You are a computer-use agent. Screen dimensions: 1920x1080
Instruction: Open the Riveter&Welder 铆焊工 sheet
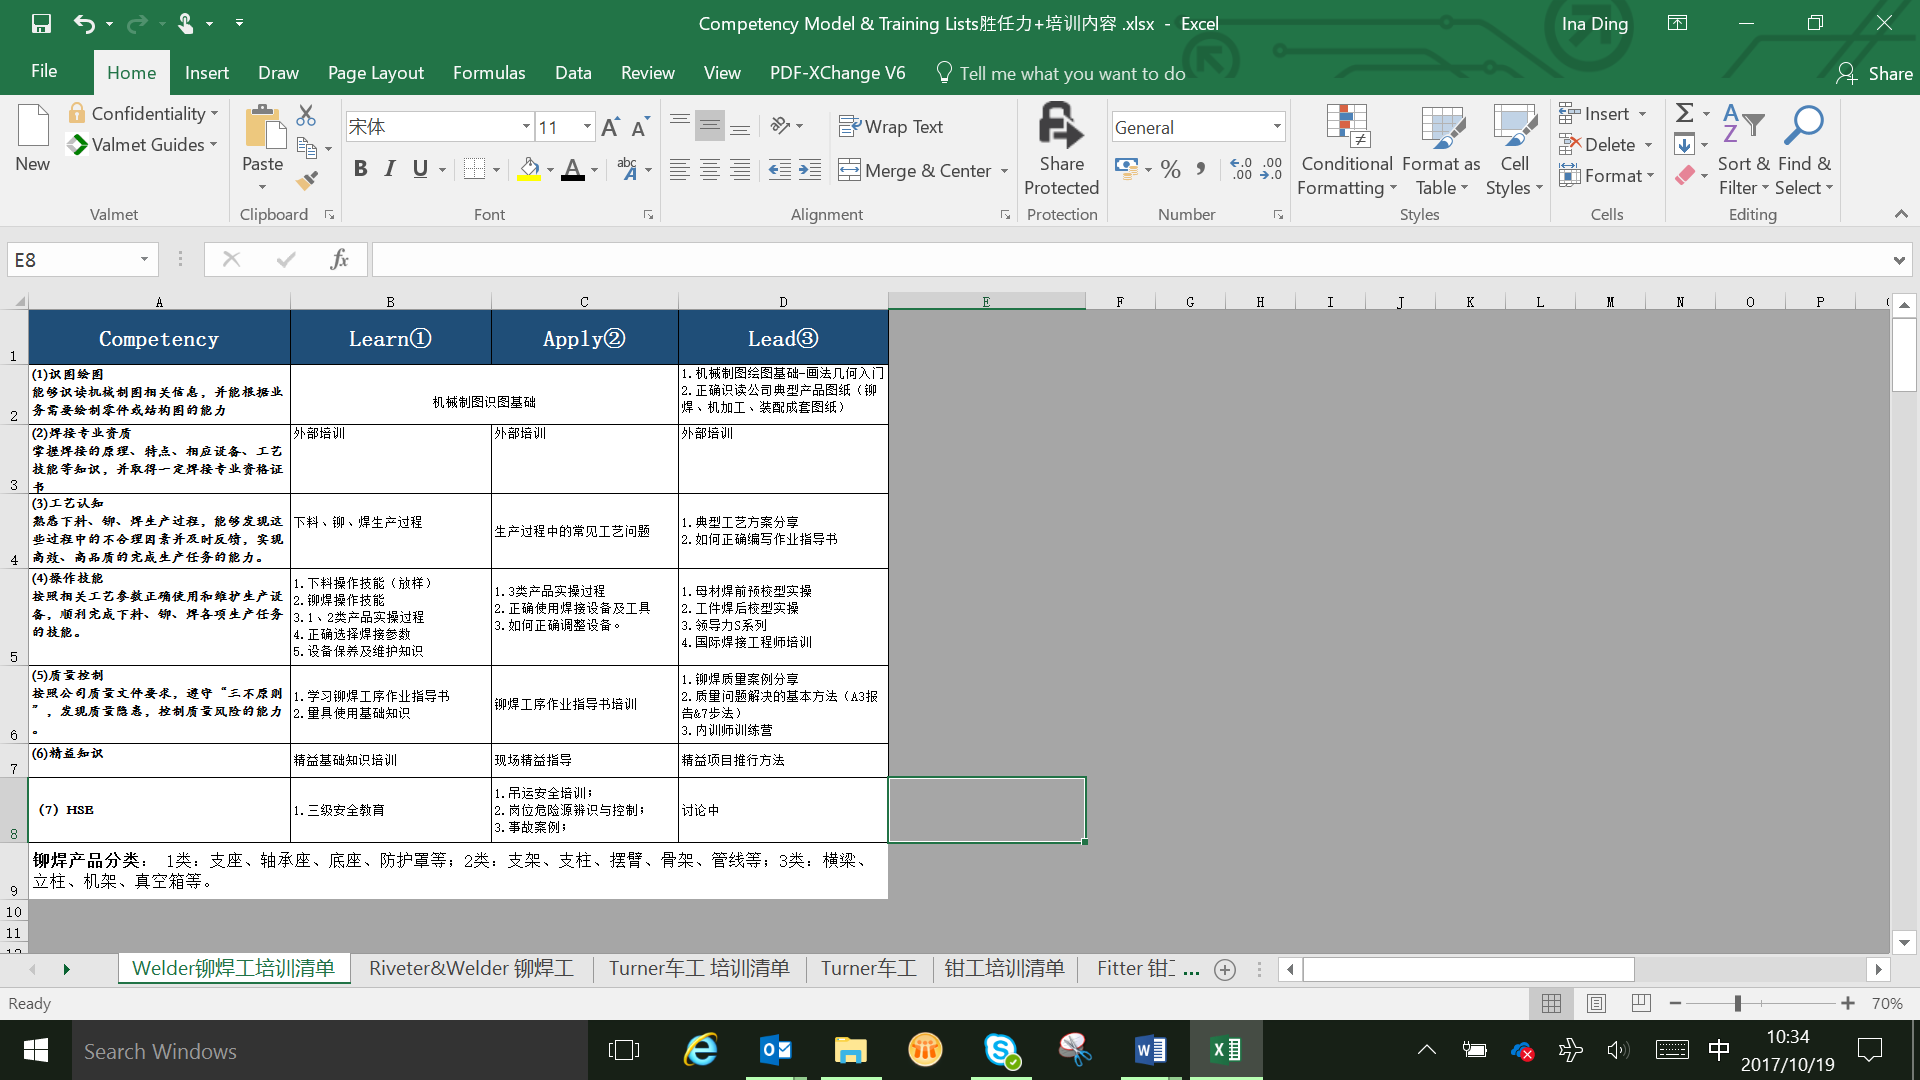(471, 969)
